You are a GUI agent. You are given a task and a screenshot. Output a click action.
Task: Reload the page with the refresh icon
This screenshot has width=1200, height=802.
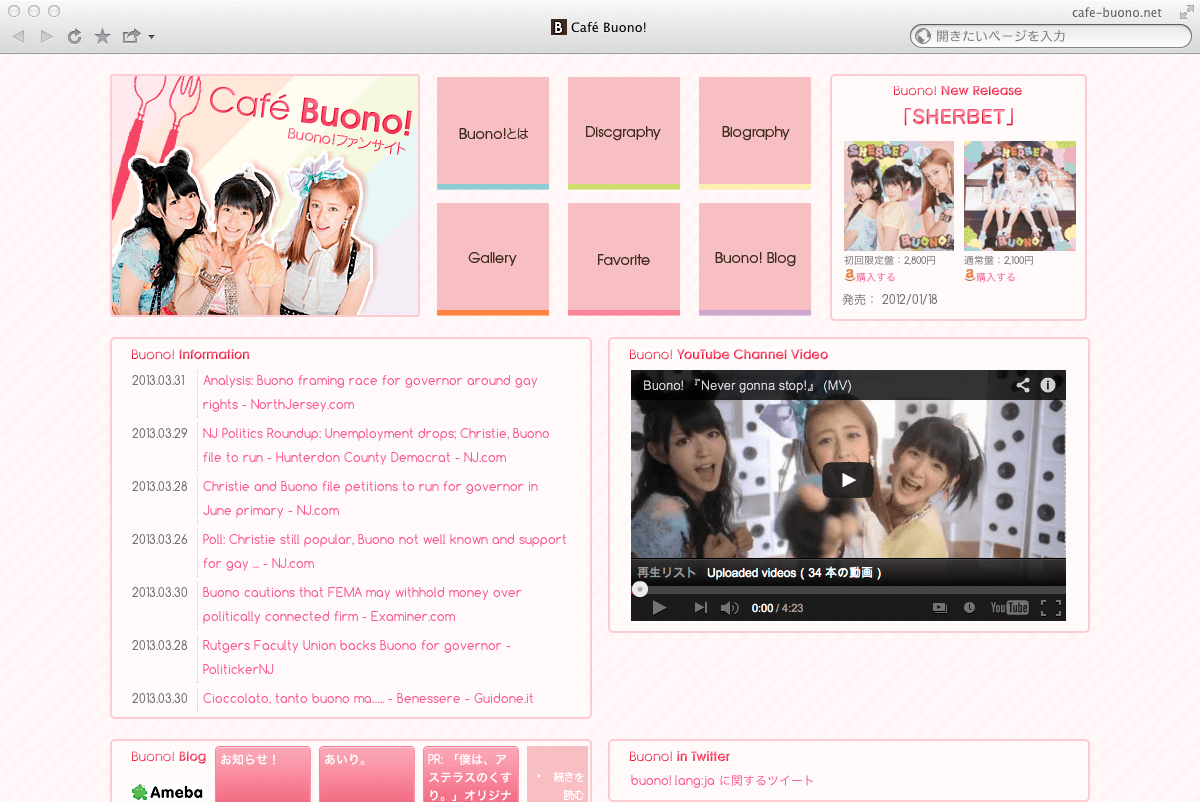click(74, 37)
